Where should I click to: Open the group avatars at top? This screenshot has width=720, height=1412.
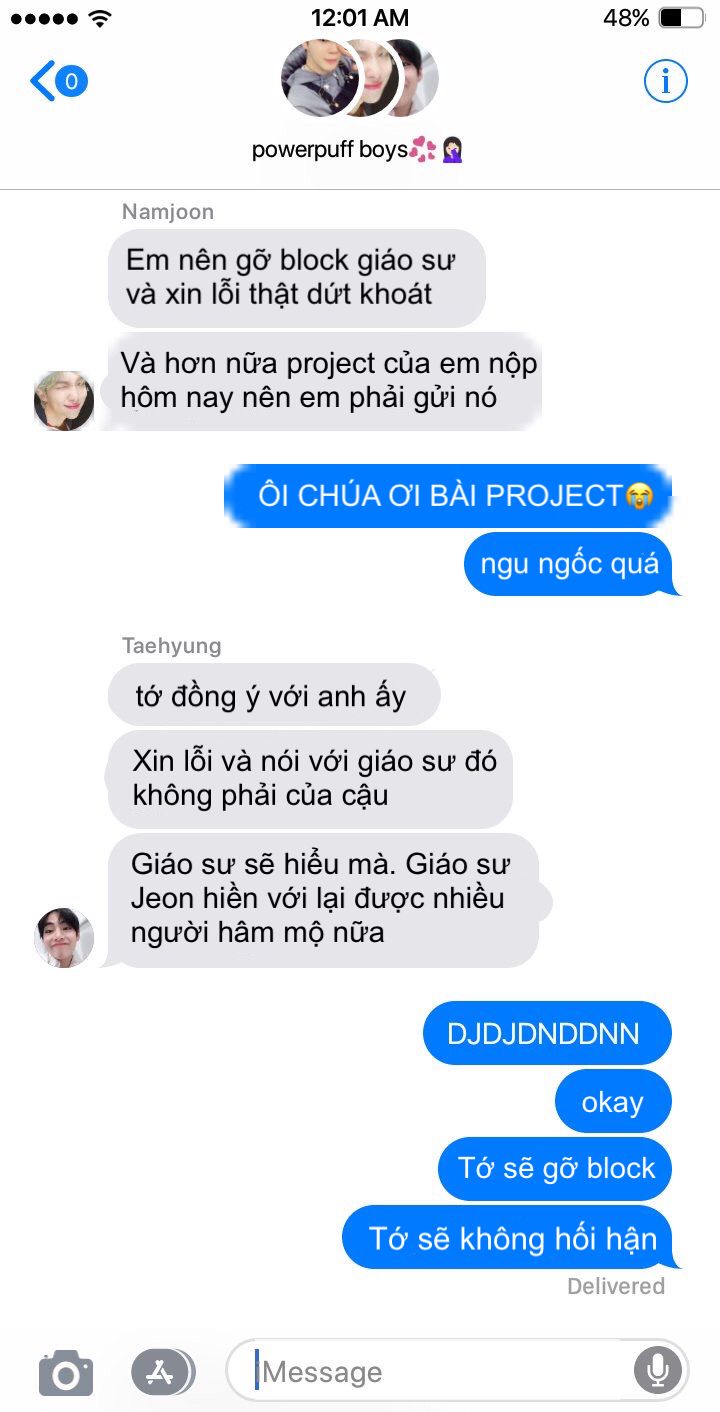pos(360,78)
